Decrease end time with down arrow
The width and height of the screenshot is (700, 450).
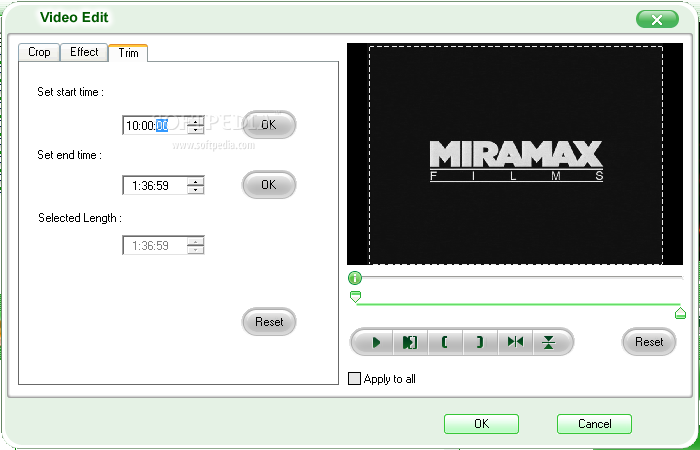tap(196, 189)
